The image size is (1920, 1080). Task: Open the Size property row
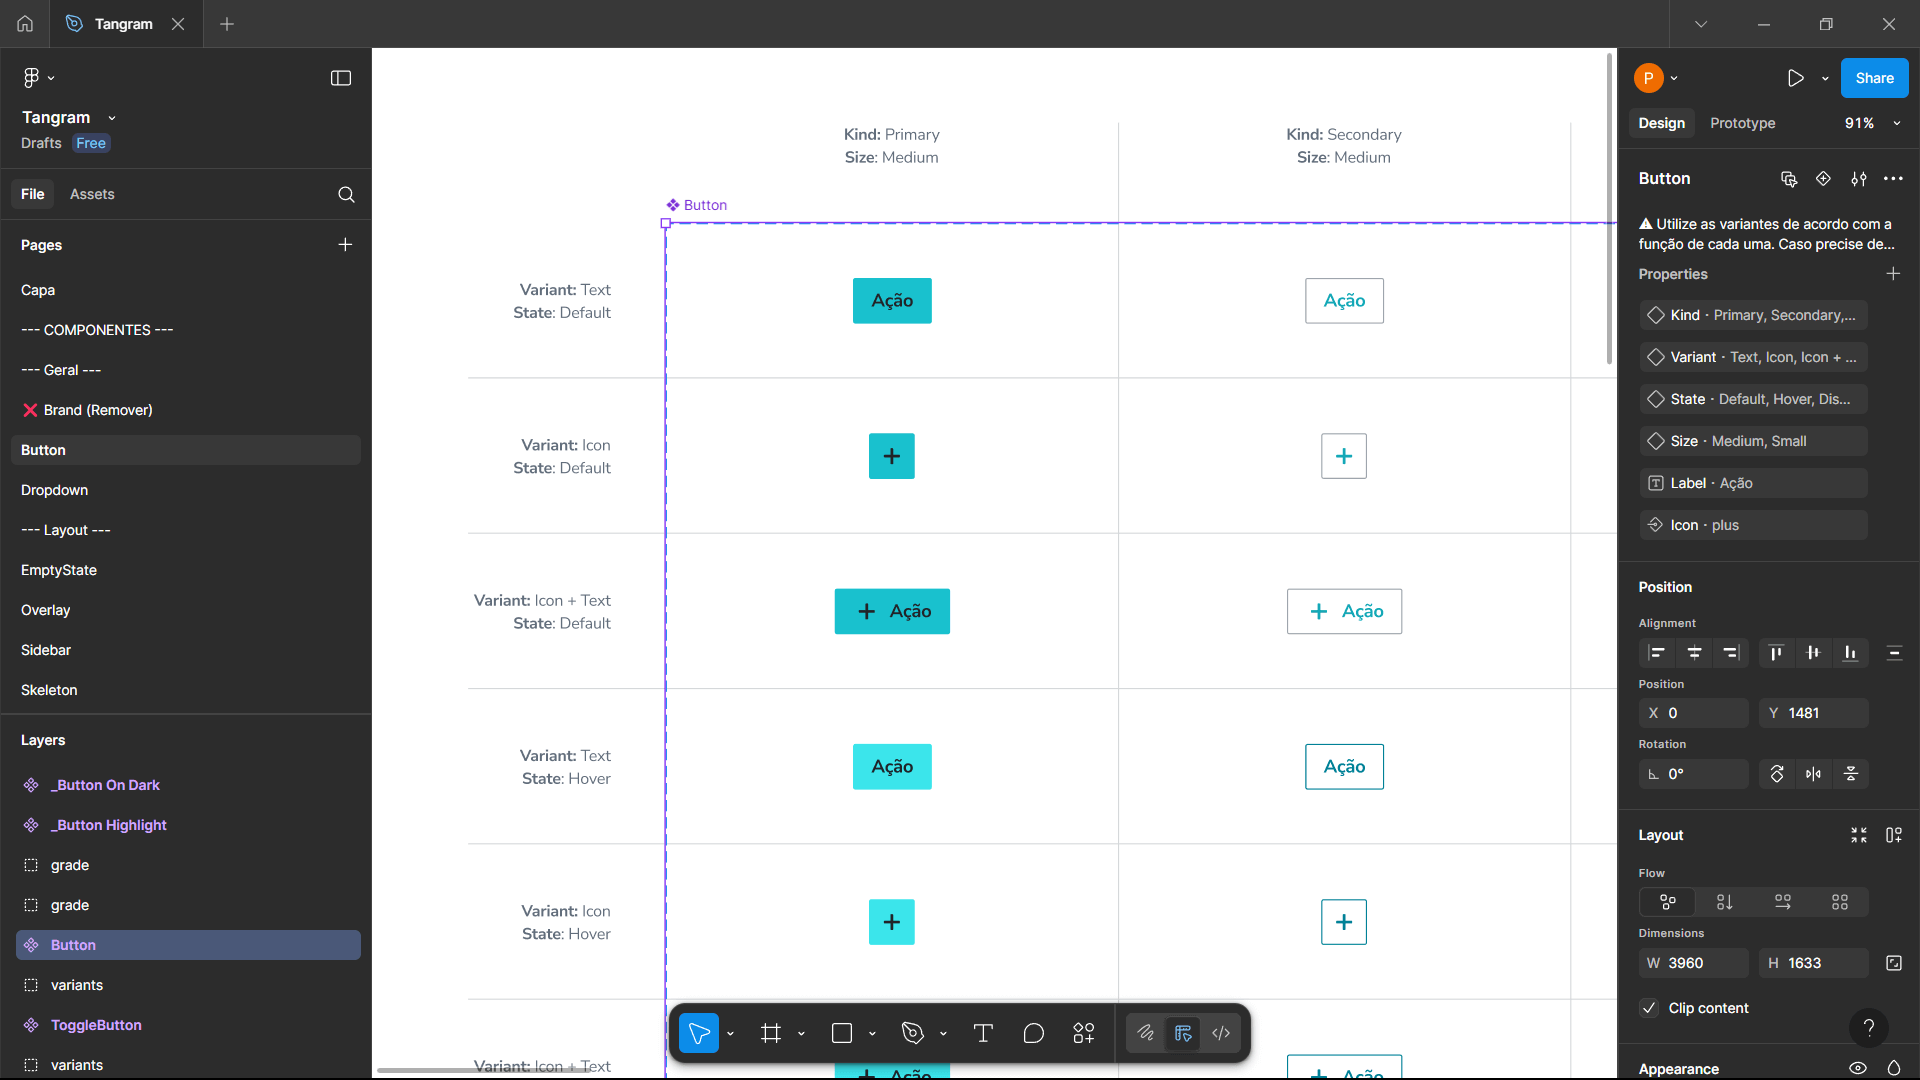1753,441
